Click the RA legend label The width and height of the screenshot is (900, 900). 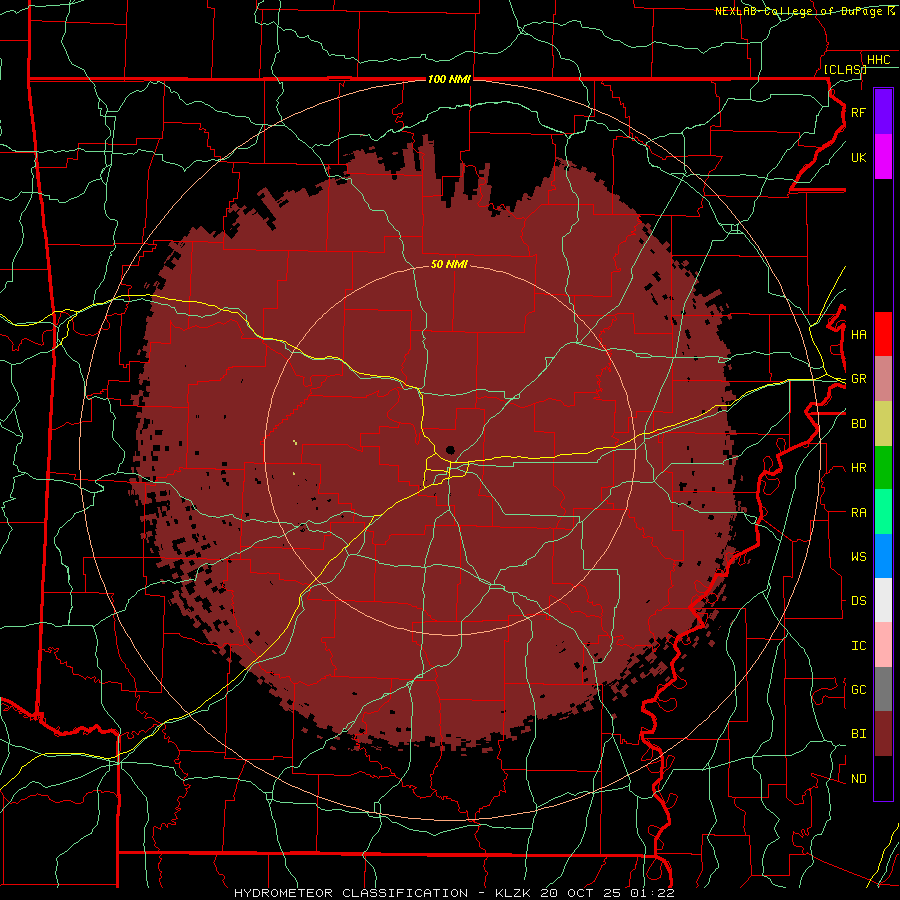(859, 513)
